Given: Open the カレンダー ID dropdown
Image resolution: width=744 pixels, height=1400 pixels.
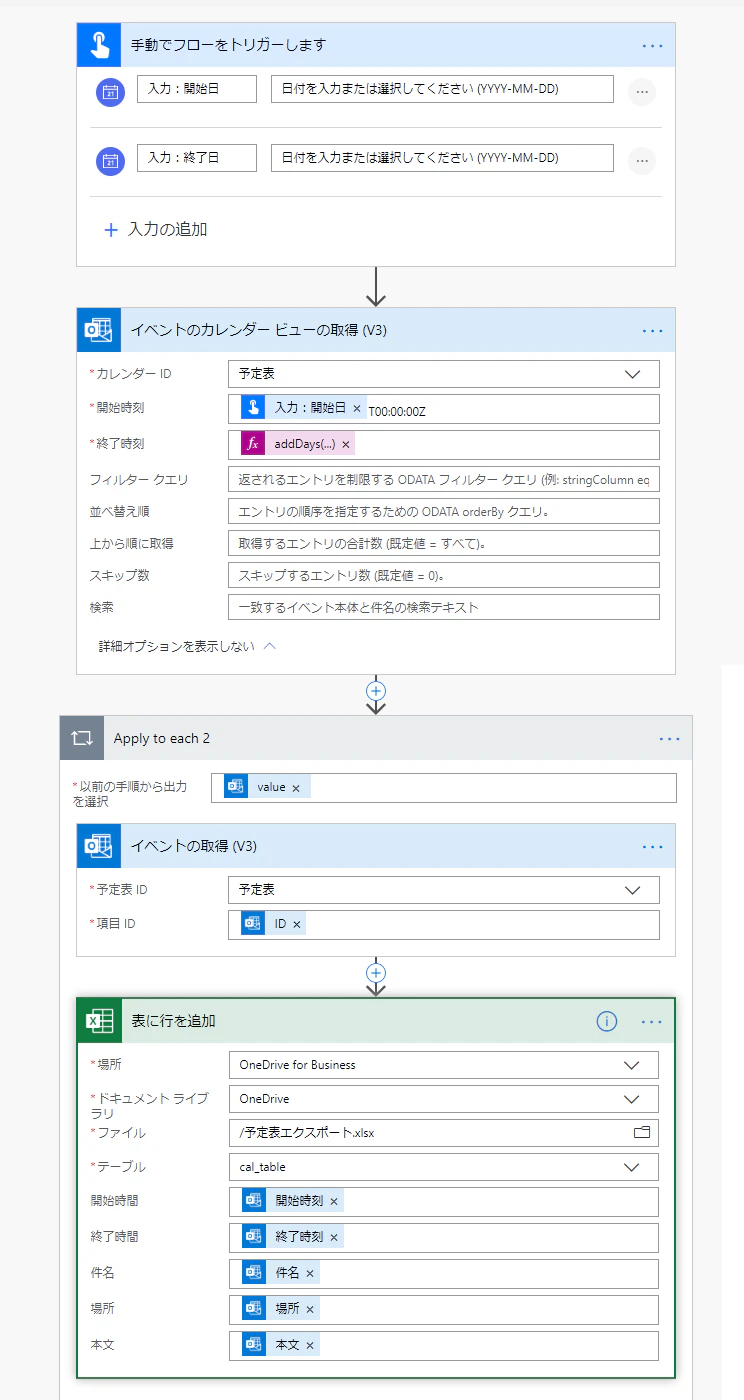Looking at the screenshot, I should (632, 372).
